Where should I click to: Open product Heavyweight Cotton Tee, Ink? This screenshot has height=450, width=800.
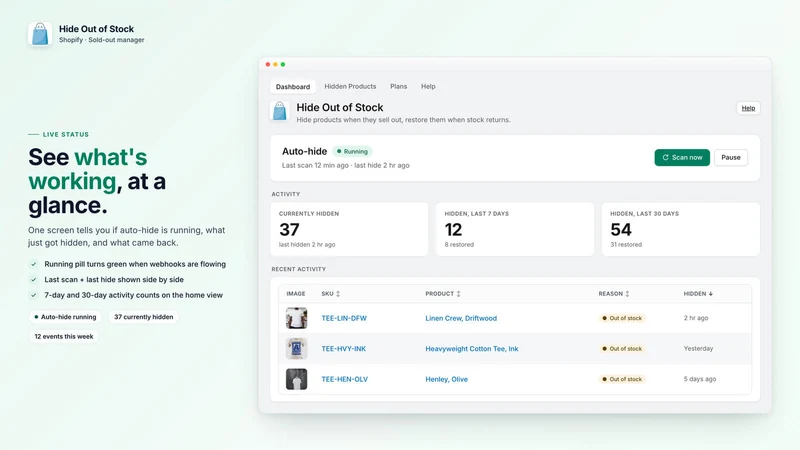471,349
